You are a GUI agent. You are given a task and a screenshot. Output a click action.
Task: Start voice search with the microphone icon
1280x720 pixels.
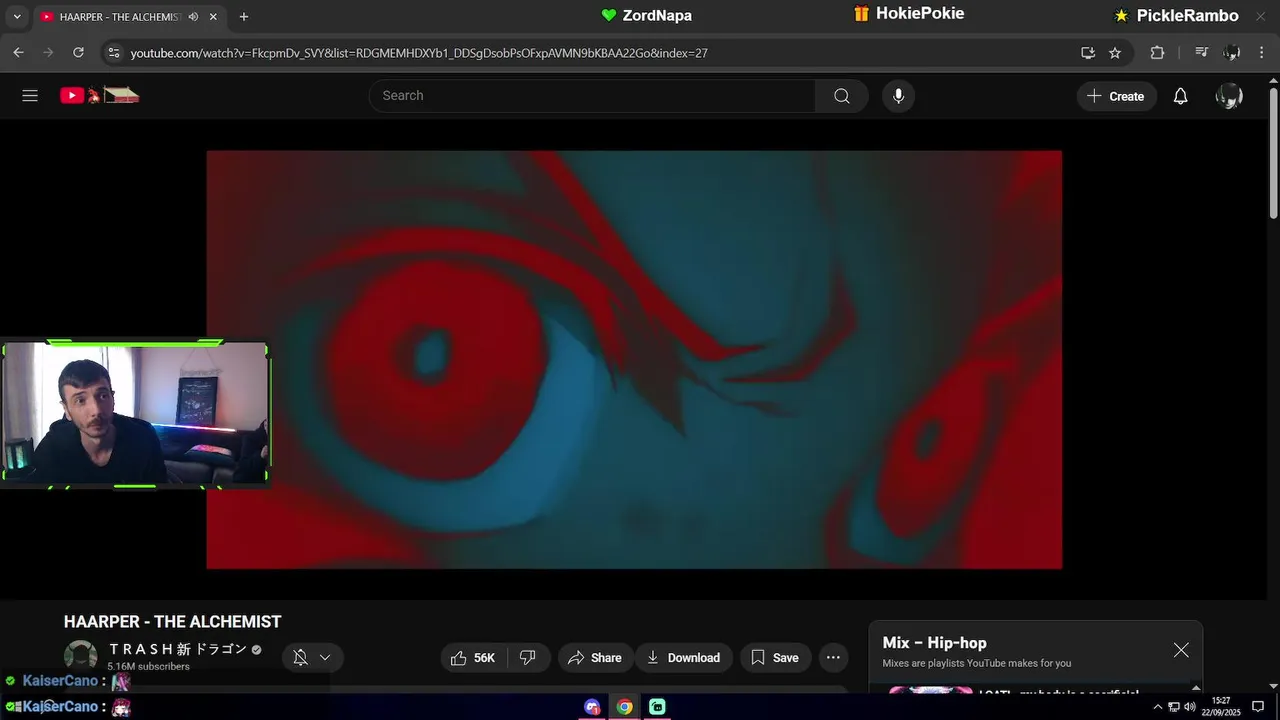coord(898,96)
